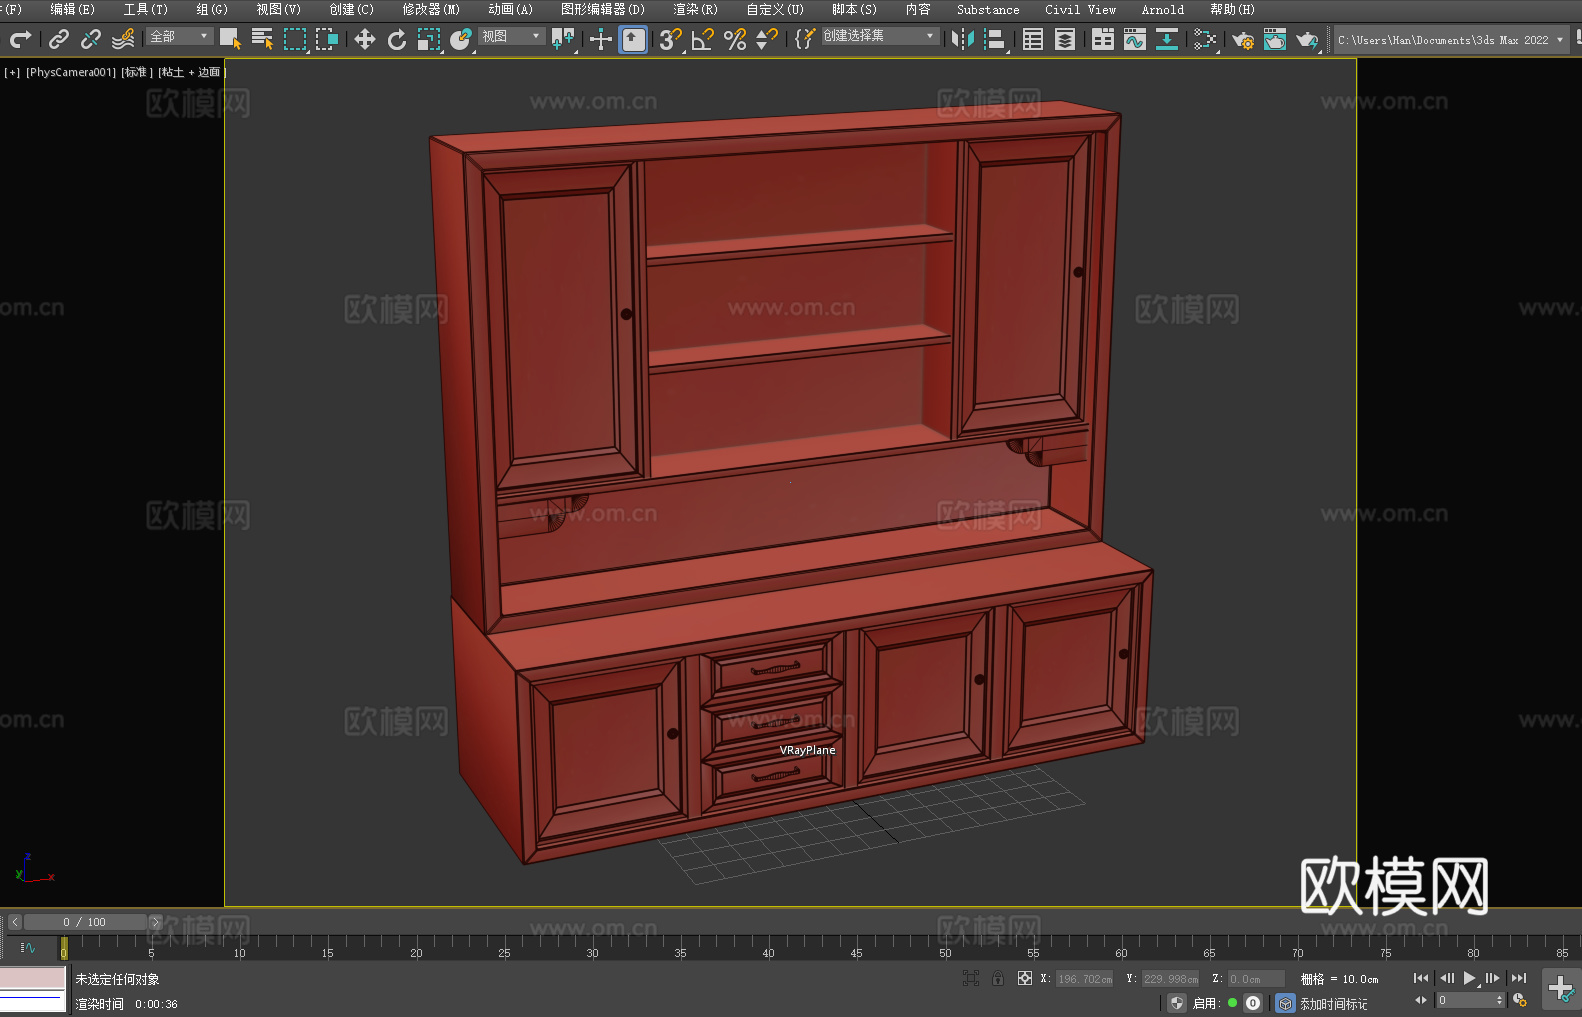Click X coordinate field
The width and height of the screenshot is (1582, 1017).
[x=1085, y=979]
